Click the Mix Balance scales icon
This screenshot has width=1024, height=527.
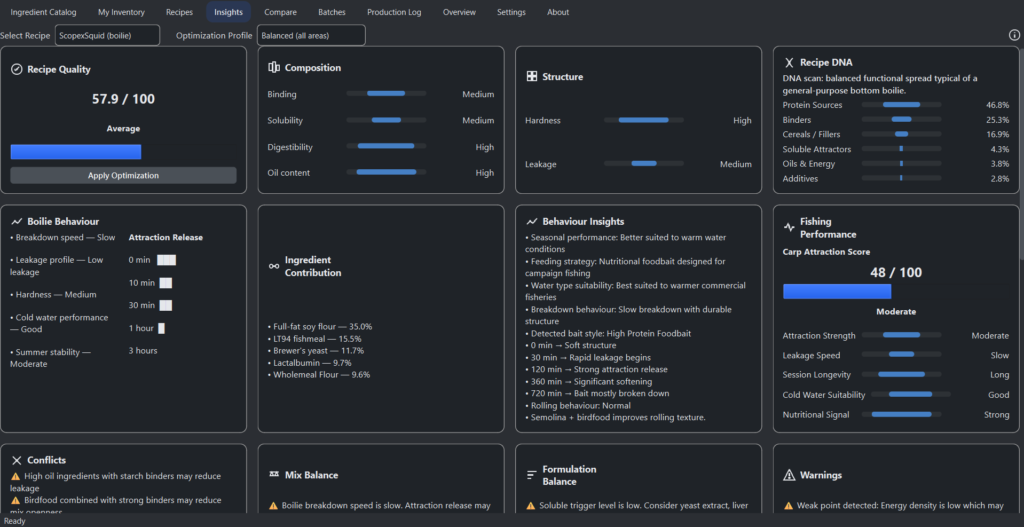click(x=274, y=475)
